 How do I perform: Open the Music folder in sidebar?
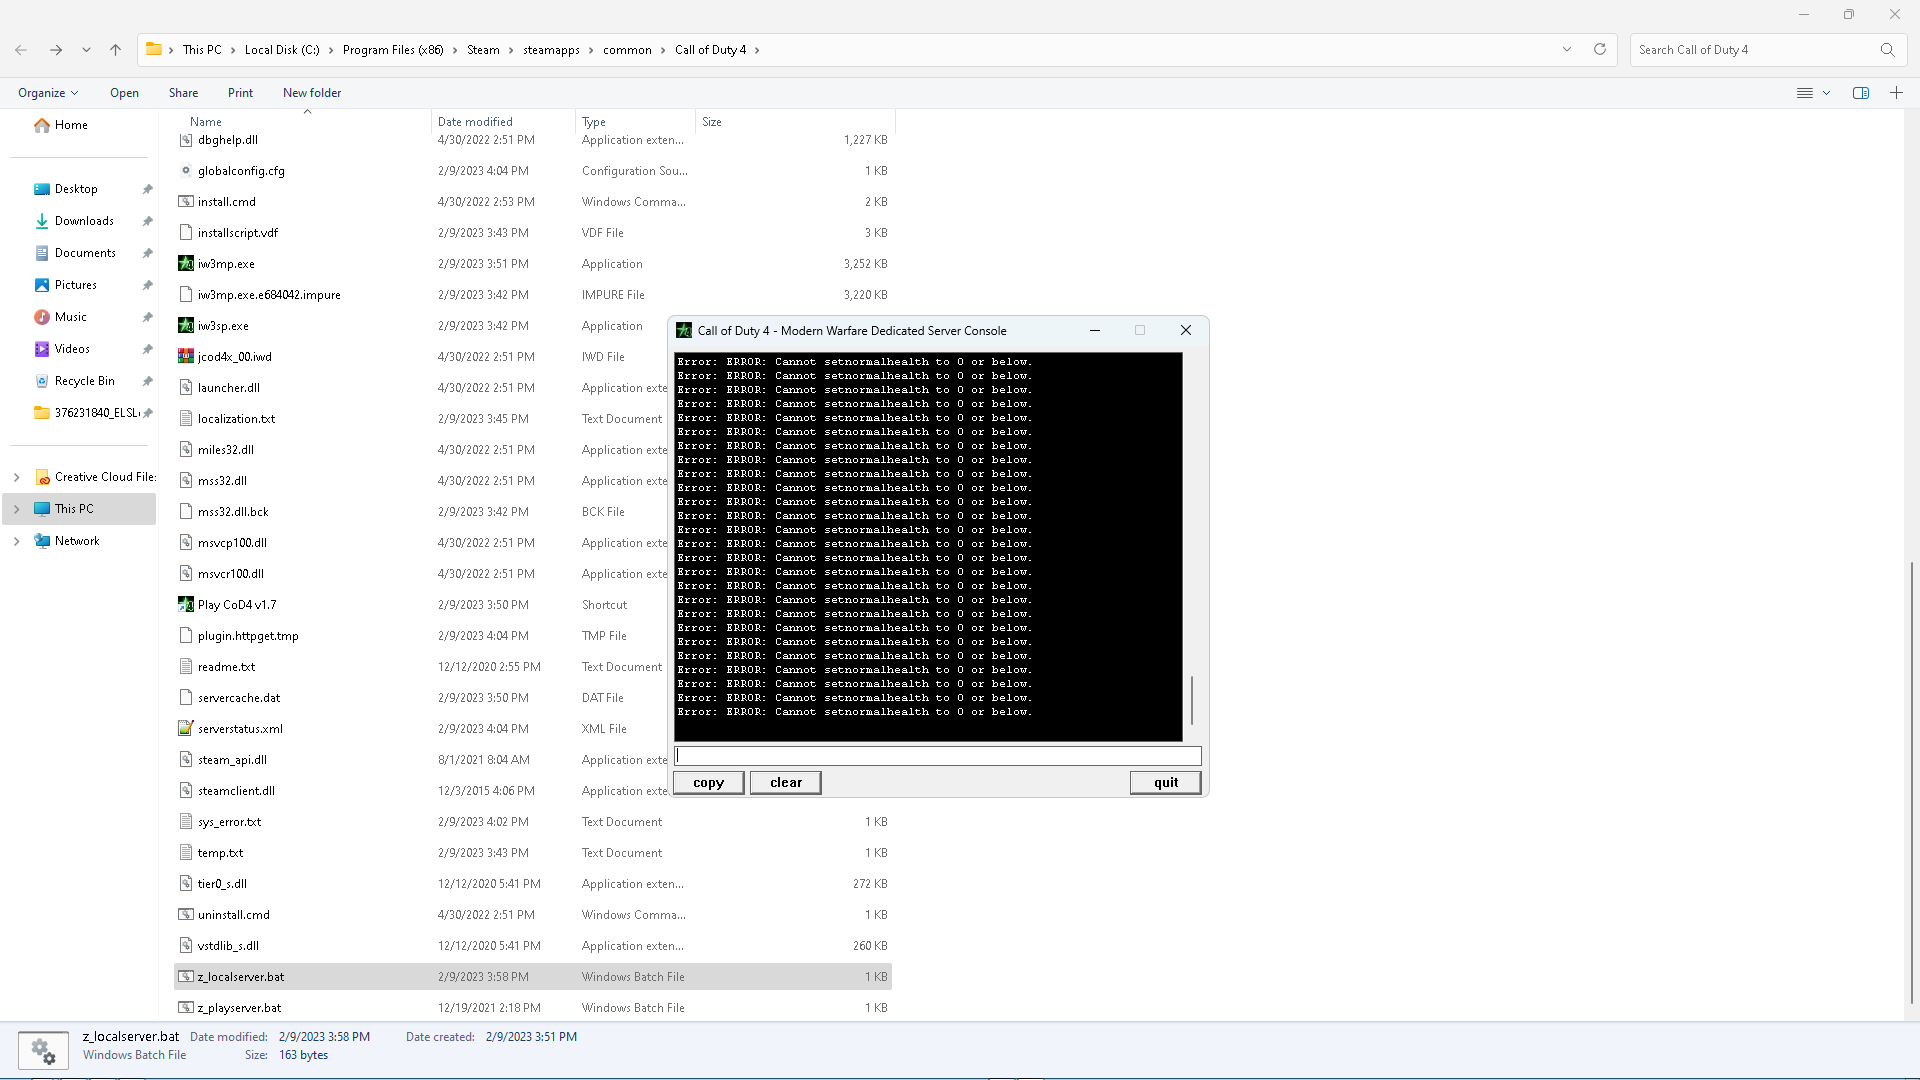[70, 317]
